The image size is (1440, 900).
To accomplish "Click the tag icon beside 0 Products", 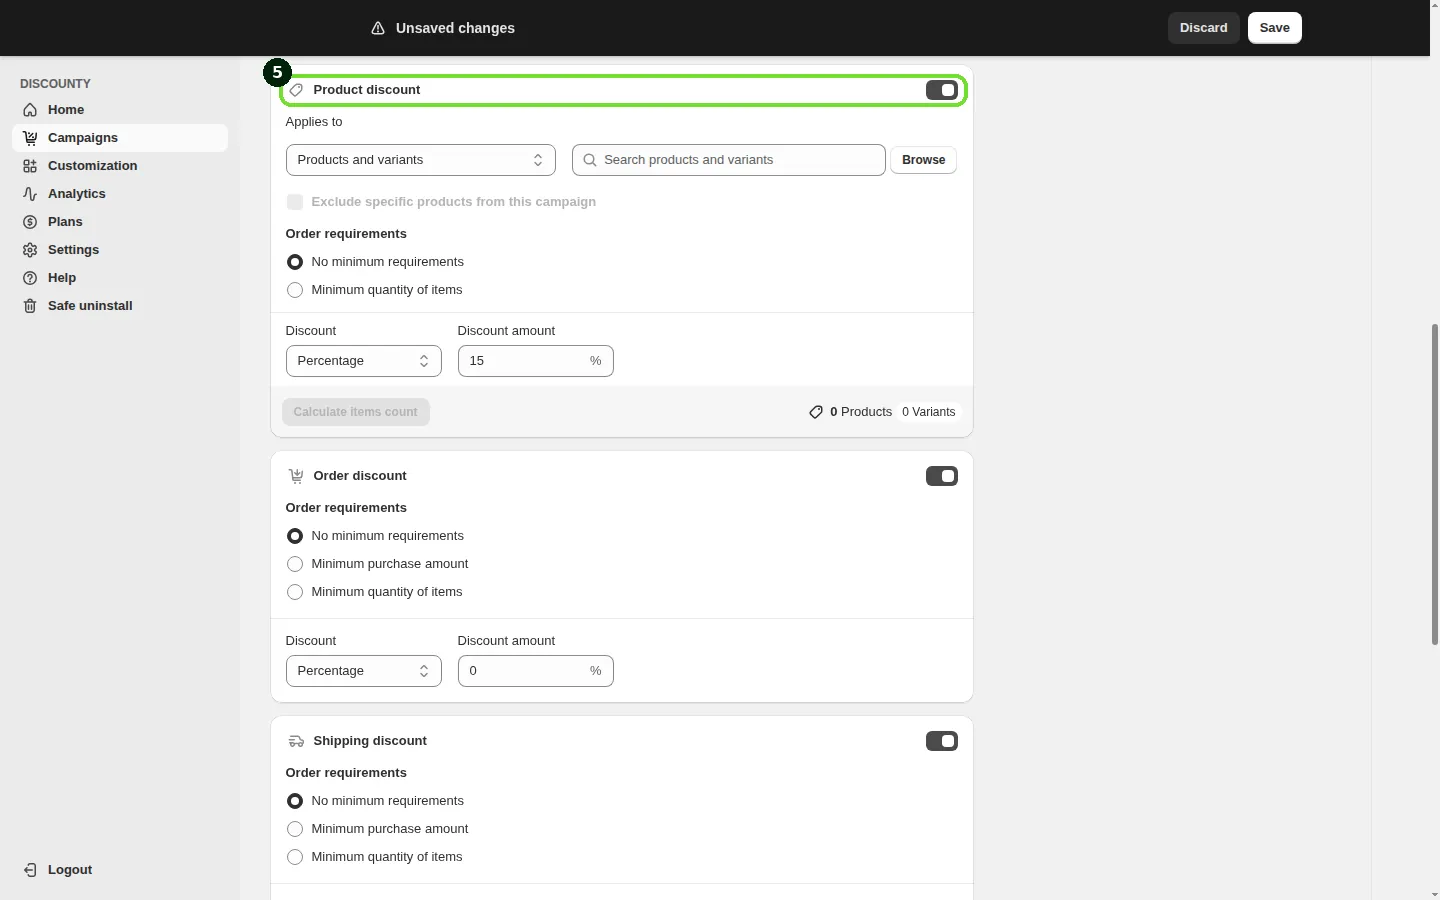I will pyautogui.click(x=816, y=412).
